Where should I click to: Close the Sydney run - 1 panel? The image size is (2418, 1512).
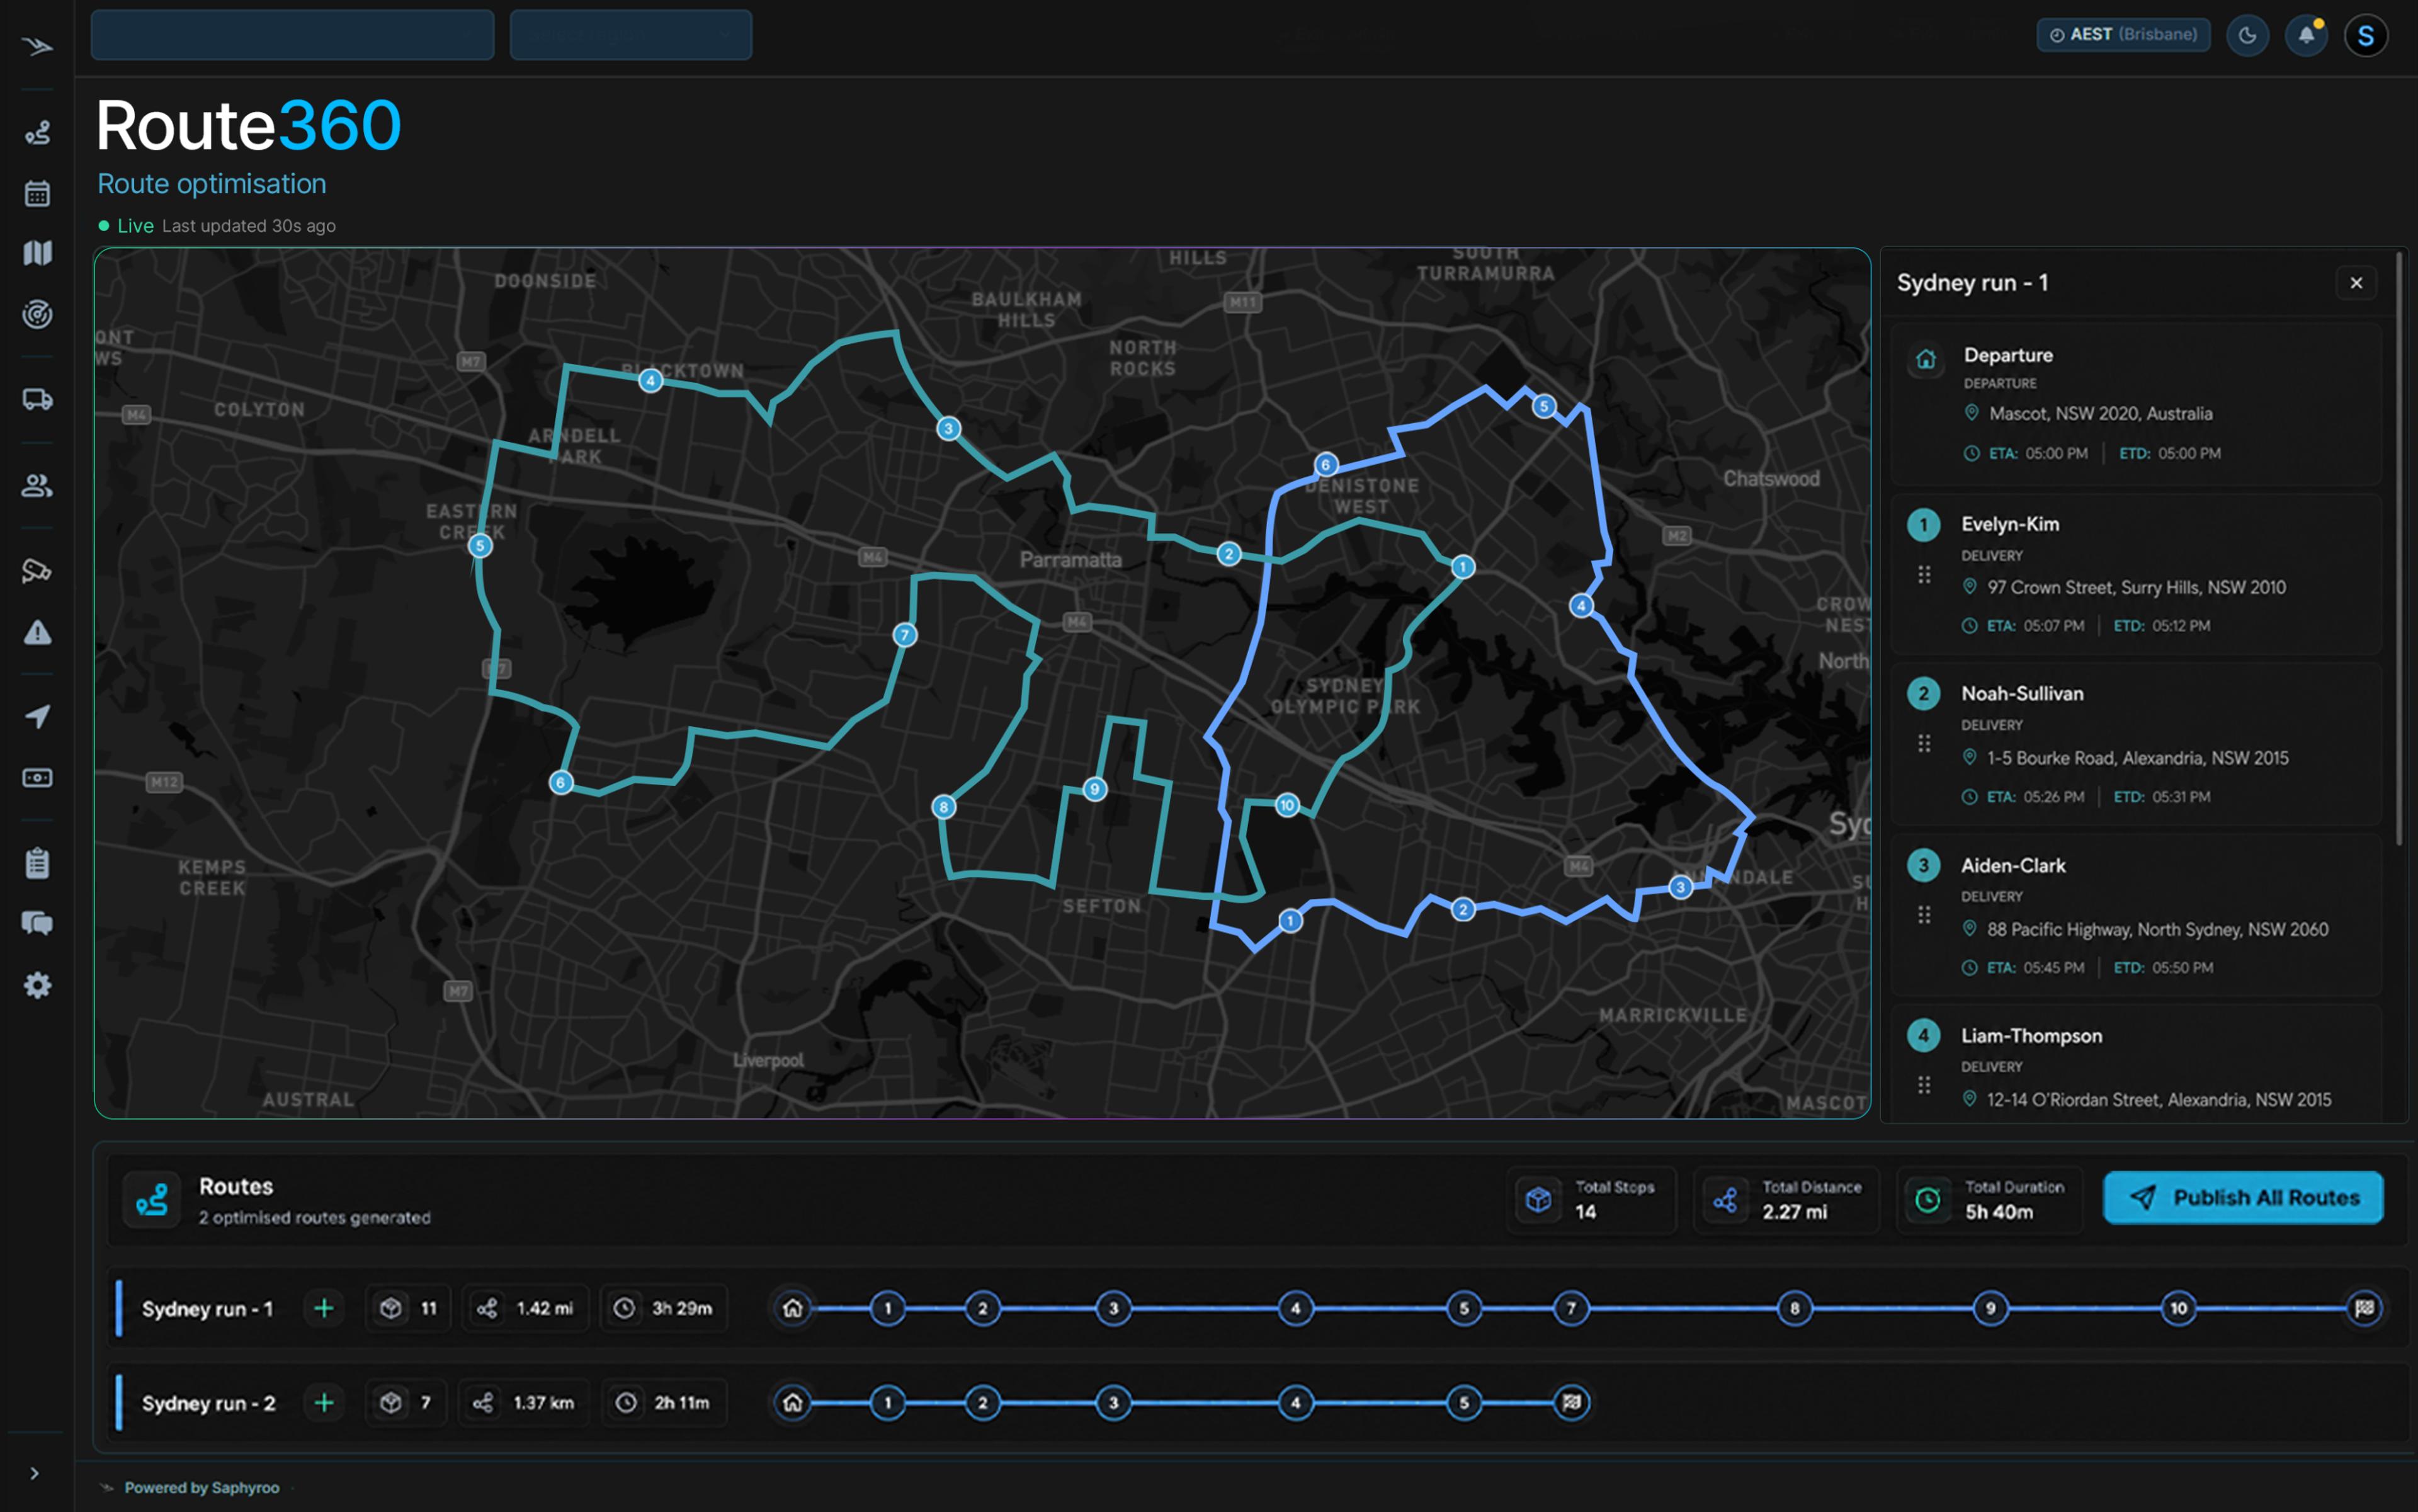tap(2356, 283)
